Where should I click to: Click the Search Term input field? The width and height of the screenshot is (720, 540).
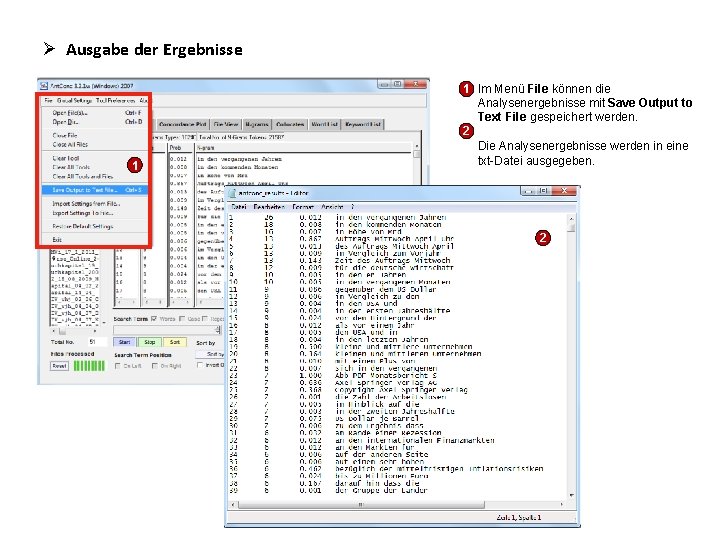point(167,330)
